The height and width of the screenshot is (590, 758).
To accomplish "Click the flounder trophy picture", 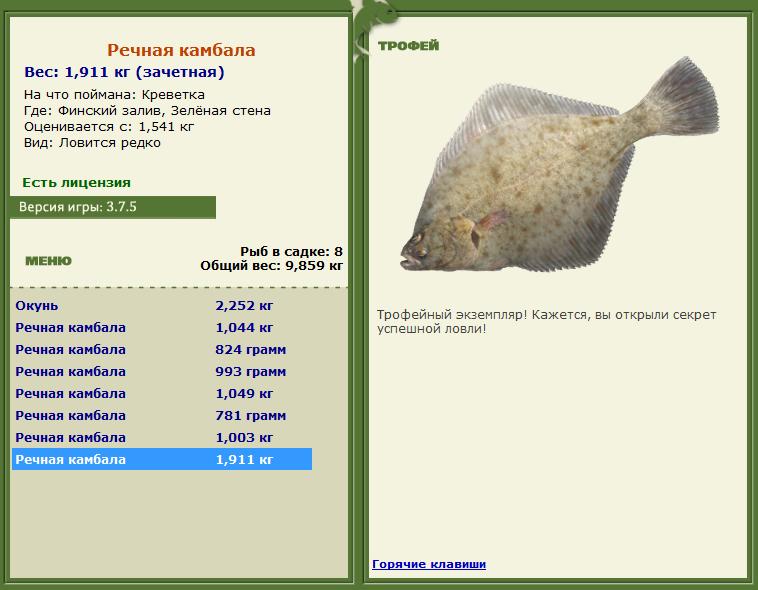I will coord(559,164).
